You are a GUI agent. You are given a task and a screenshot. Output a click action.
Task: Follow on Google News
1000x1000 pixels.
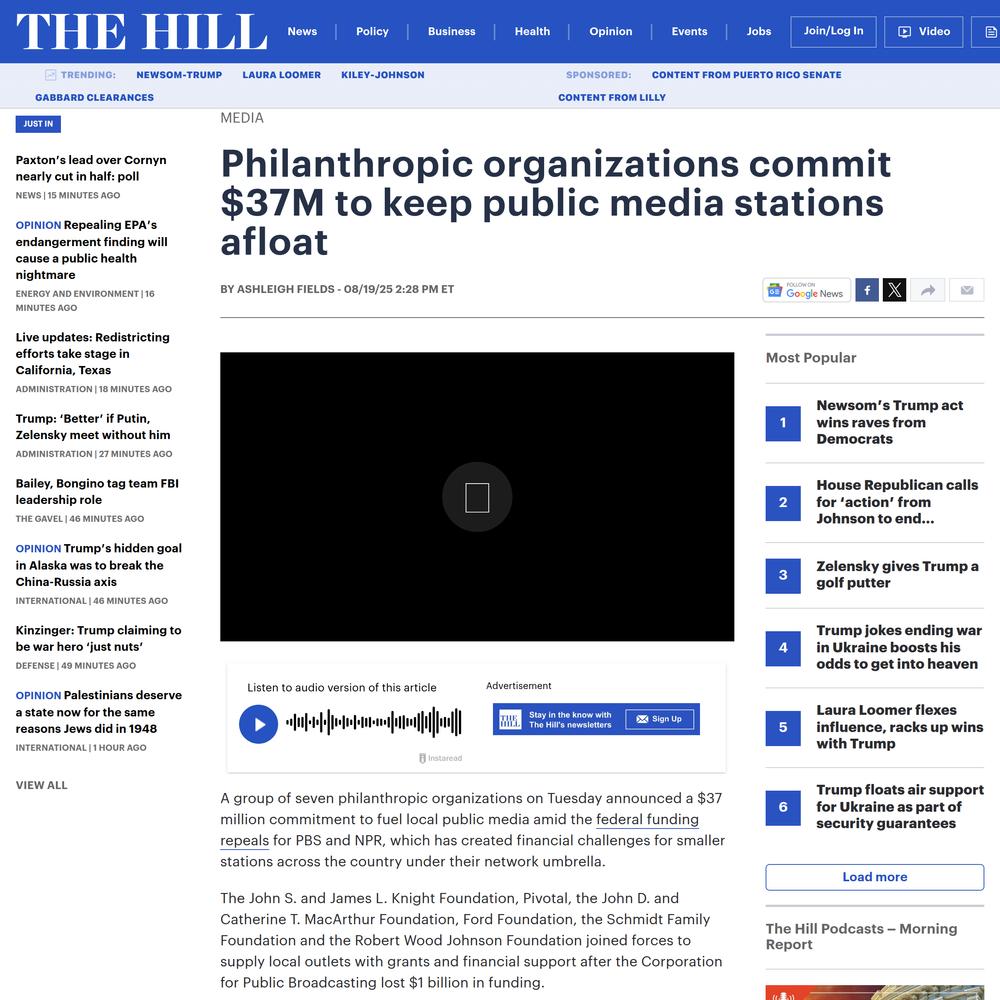807,290
